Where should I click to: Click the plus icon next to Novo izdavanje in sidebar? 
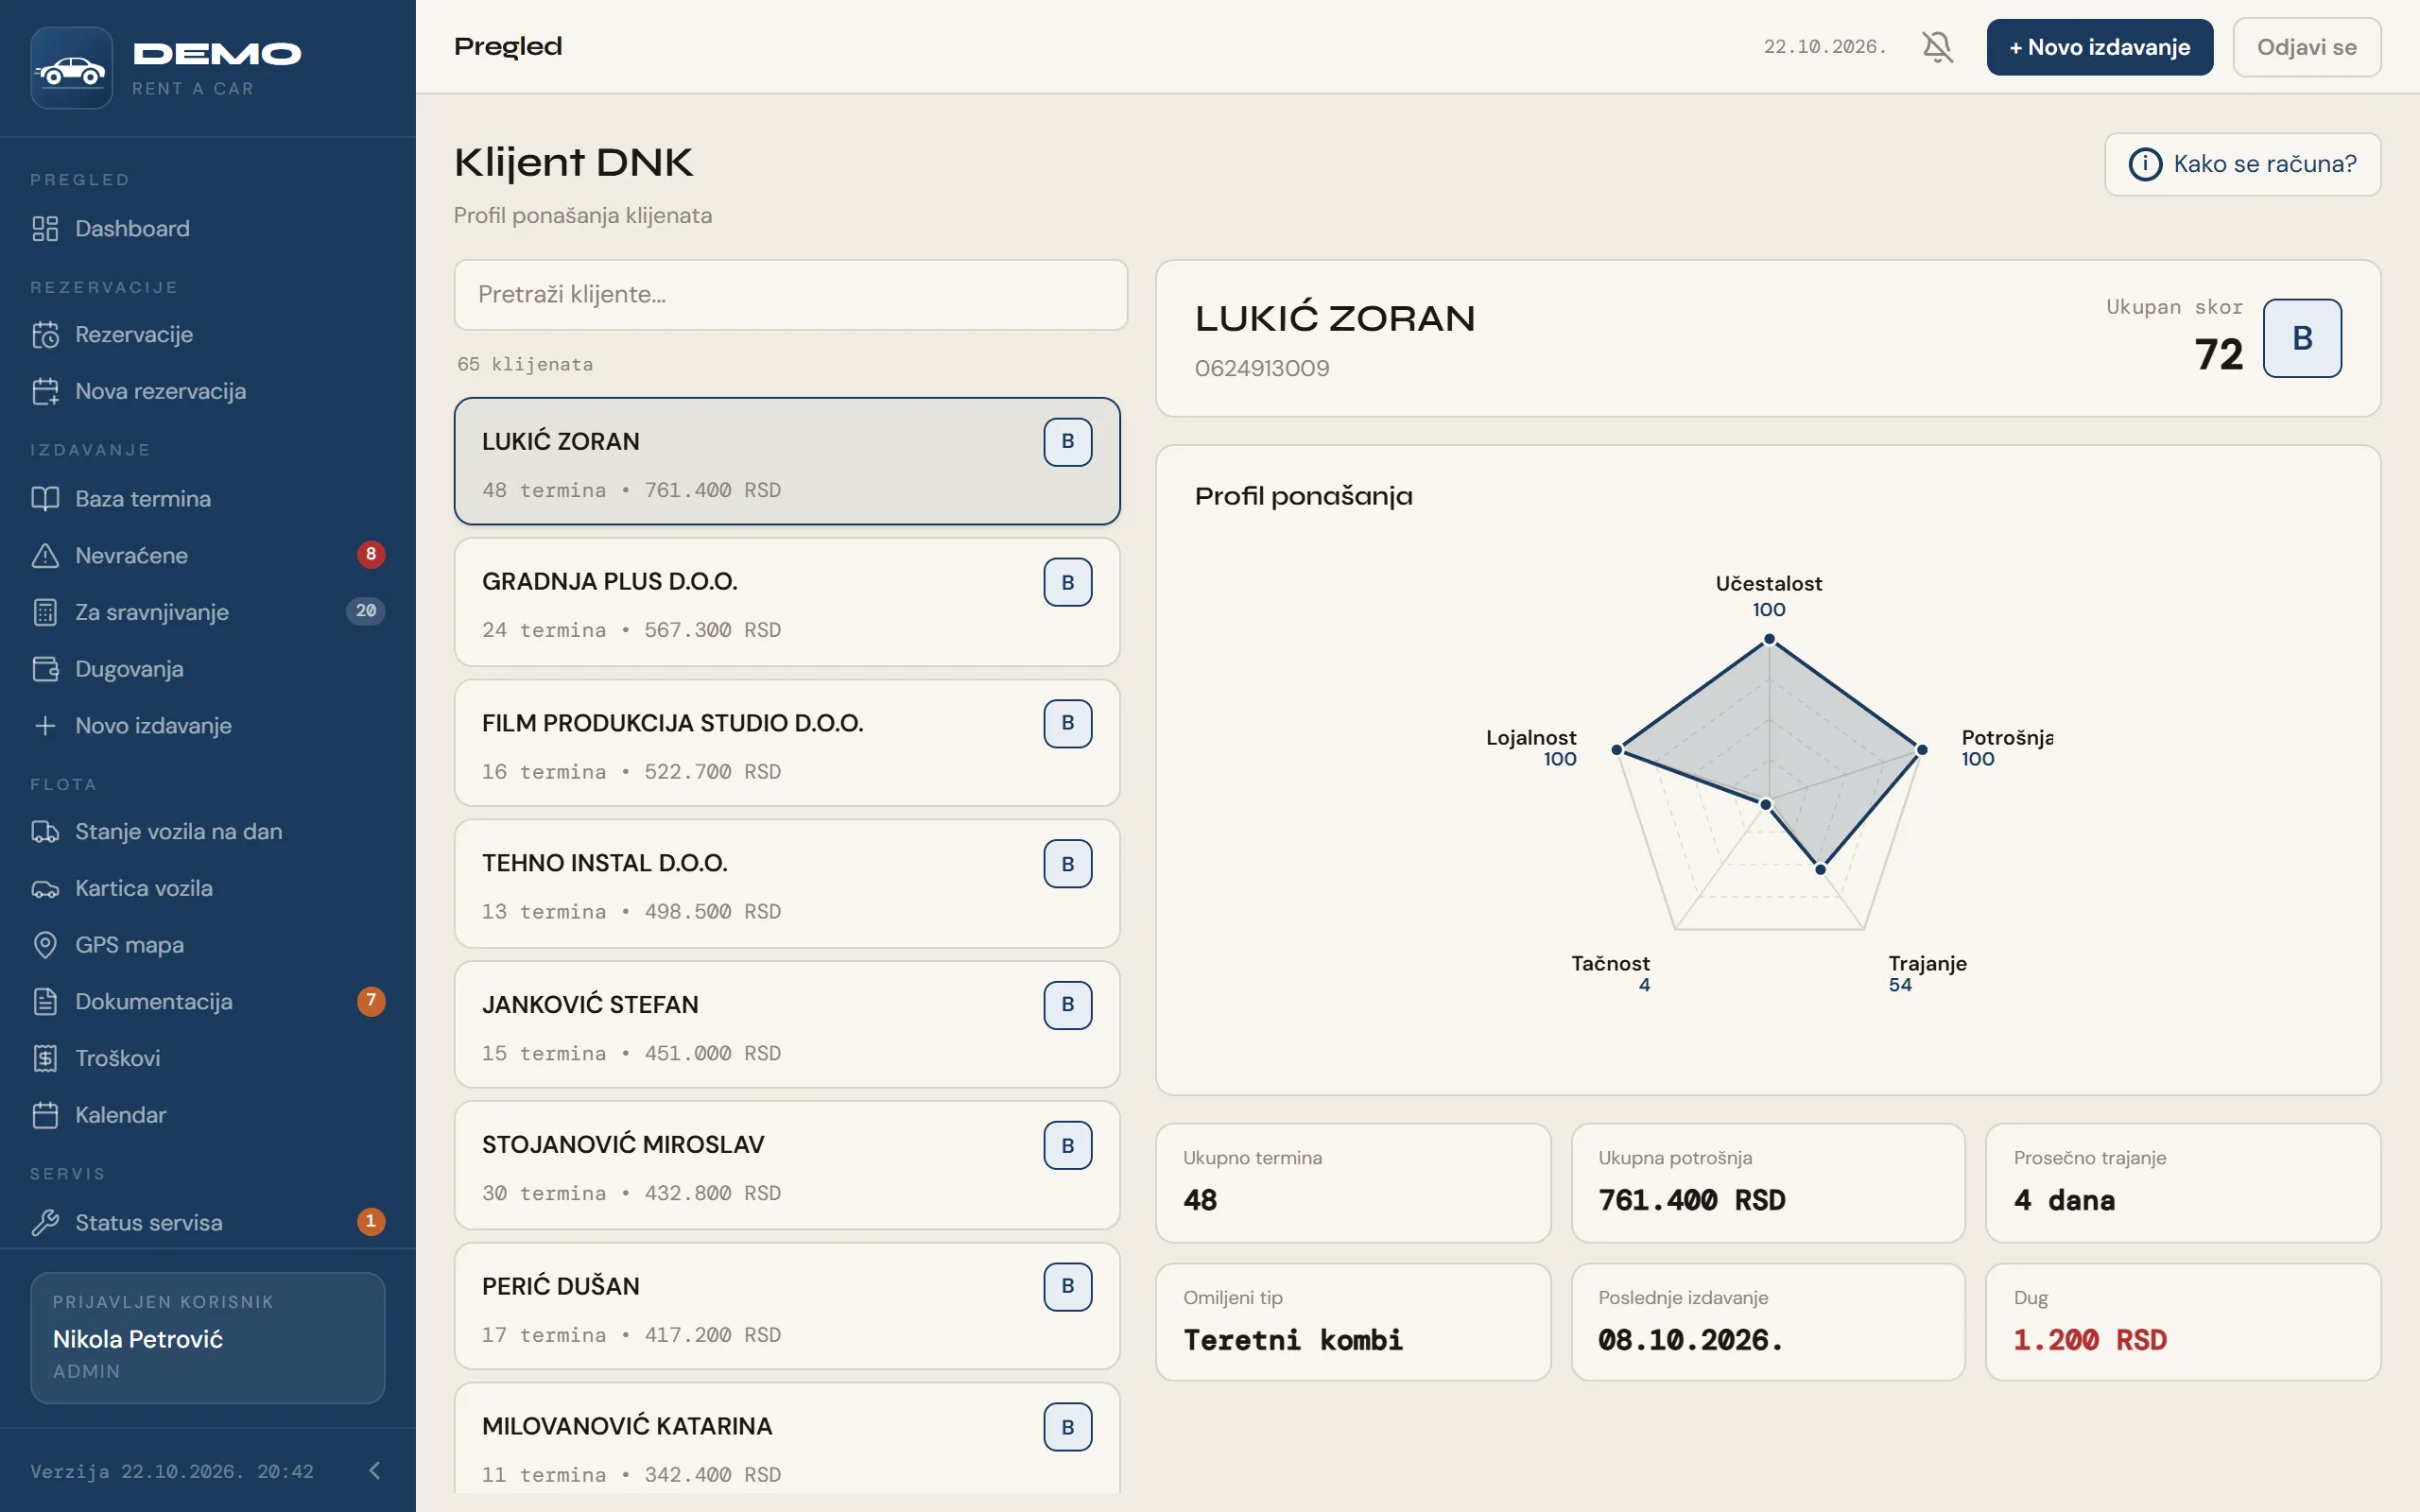click(45, 726)
